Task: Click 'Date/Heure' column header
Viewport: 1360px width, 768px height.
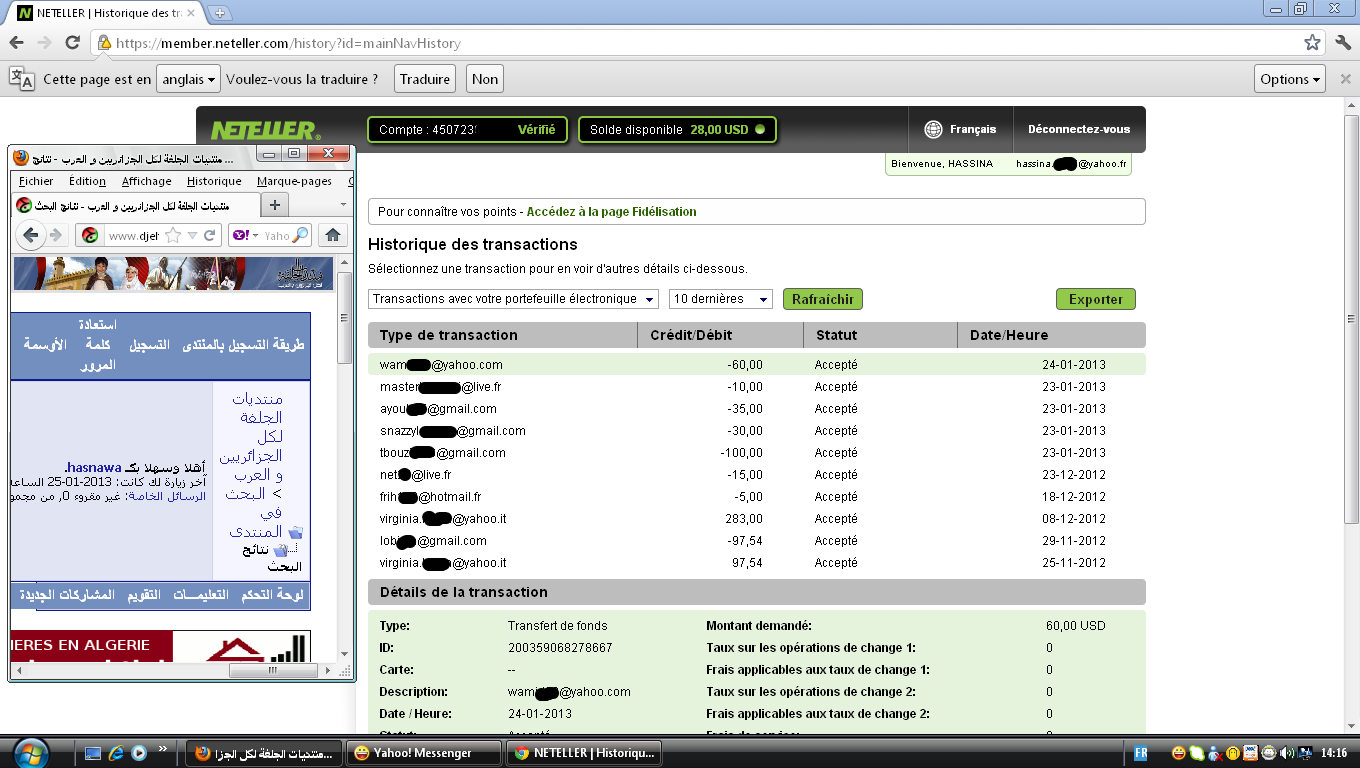Action: tap(1009, 335)
